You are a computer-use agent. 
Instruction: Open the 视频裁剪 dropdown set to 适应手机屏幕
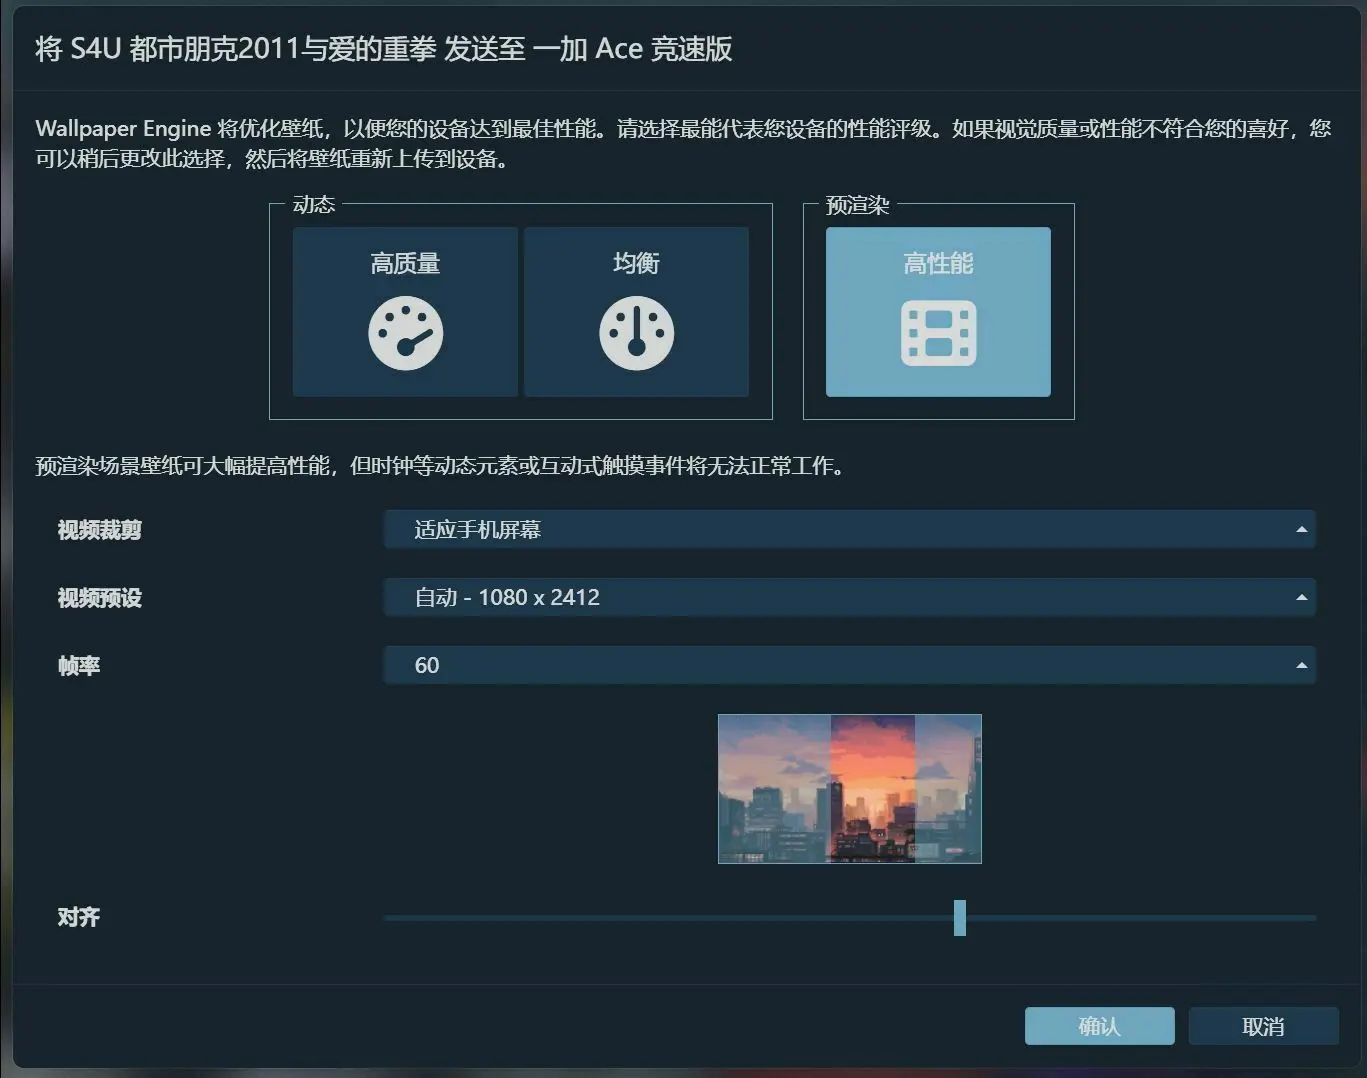(x=850, y=529)
